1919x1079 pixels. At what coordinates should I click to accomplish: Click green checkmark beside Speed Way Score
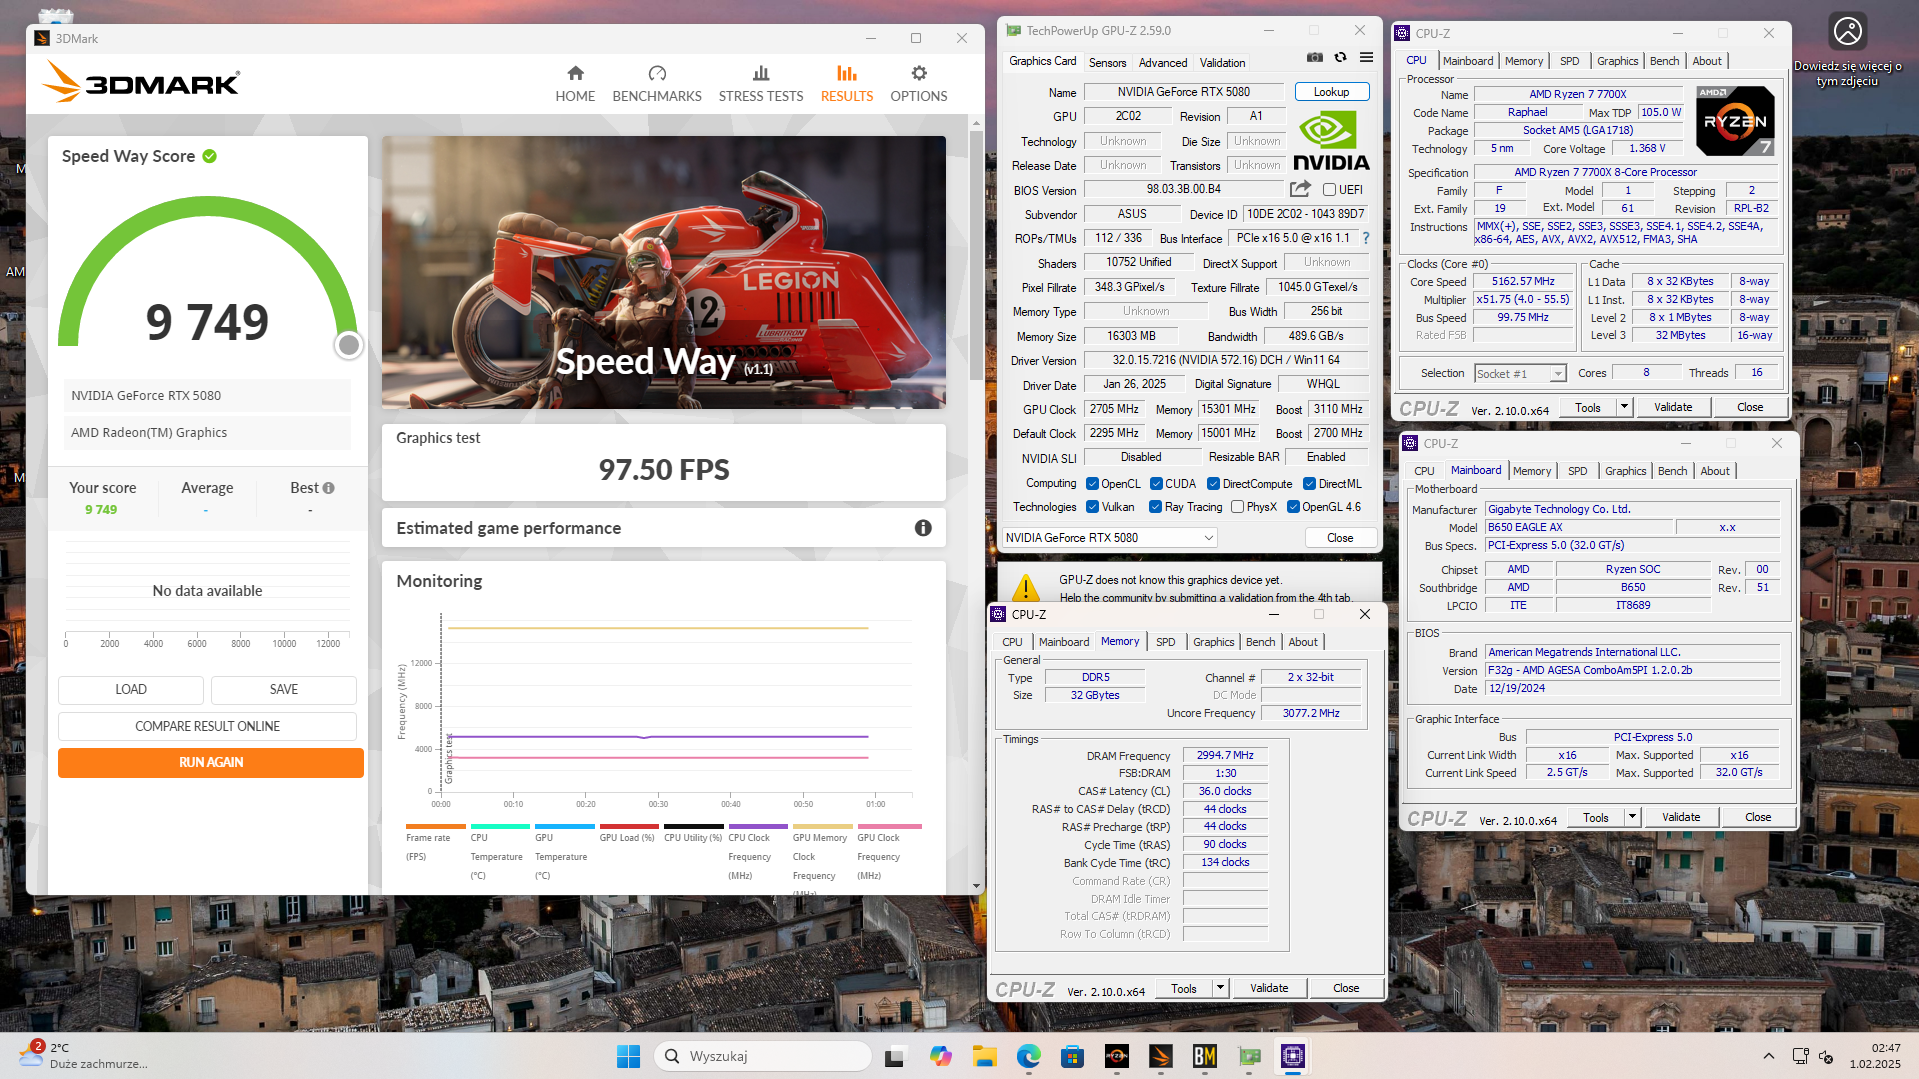tap(210, 156)
